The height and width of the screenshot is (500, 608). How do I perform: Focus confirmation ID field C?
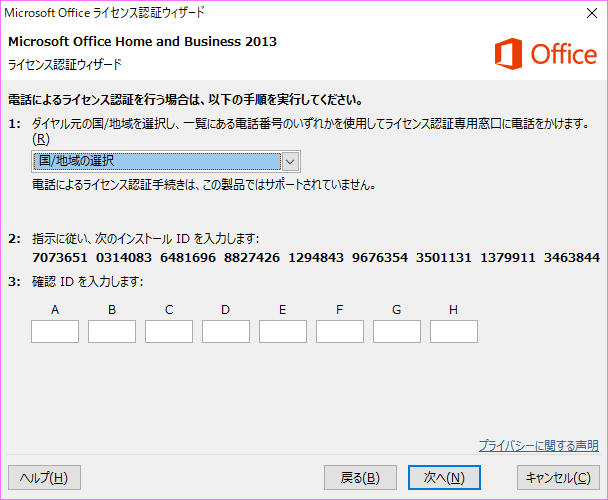click(x=169, y=331)
